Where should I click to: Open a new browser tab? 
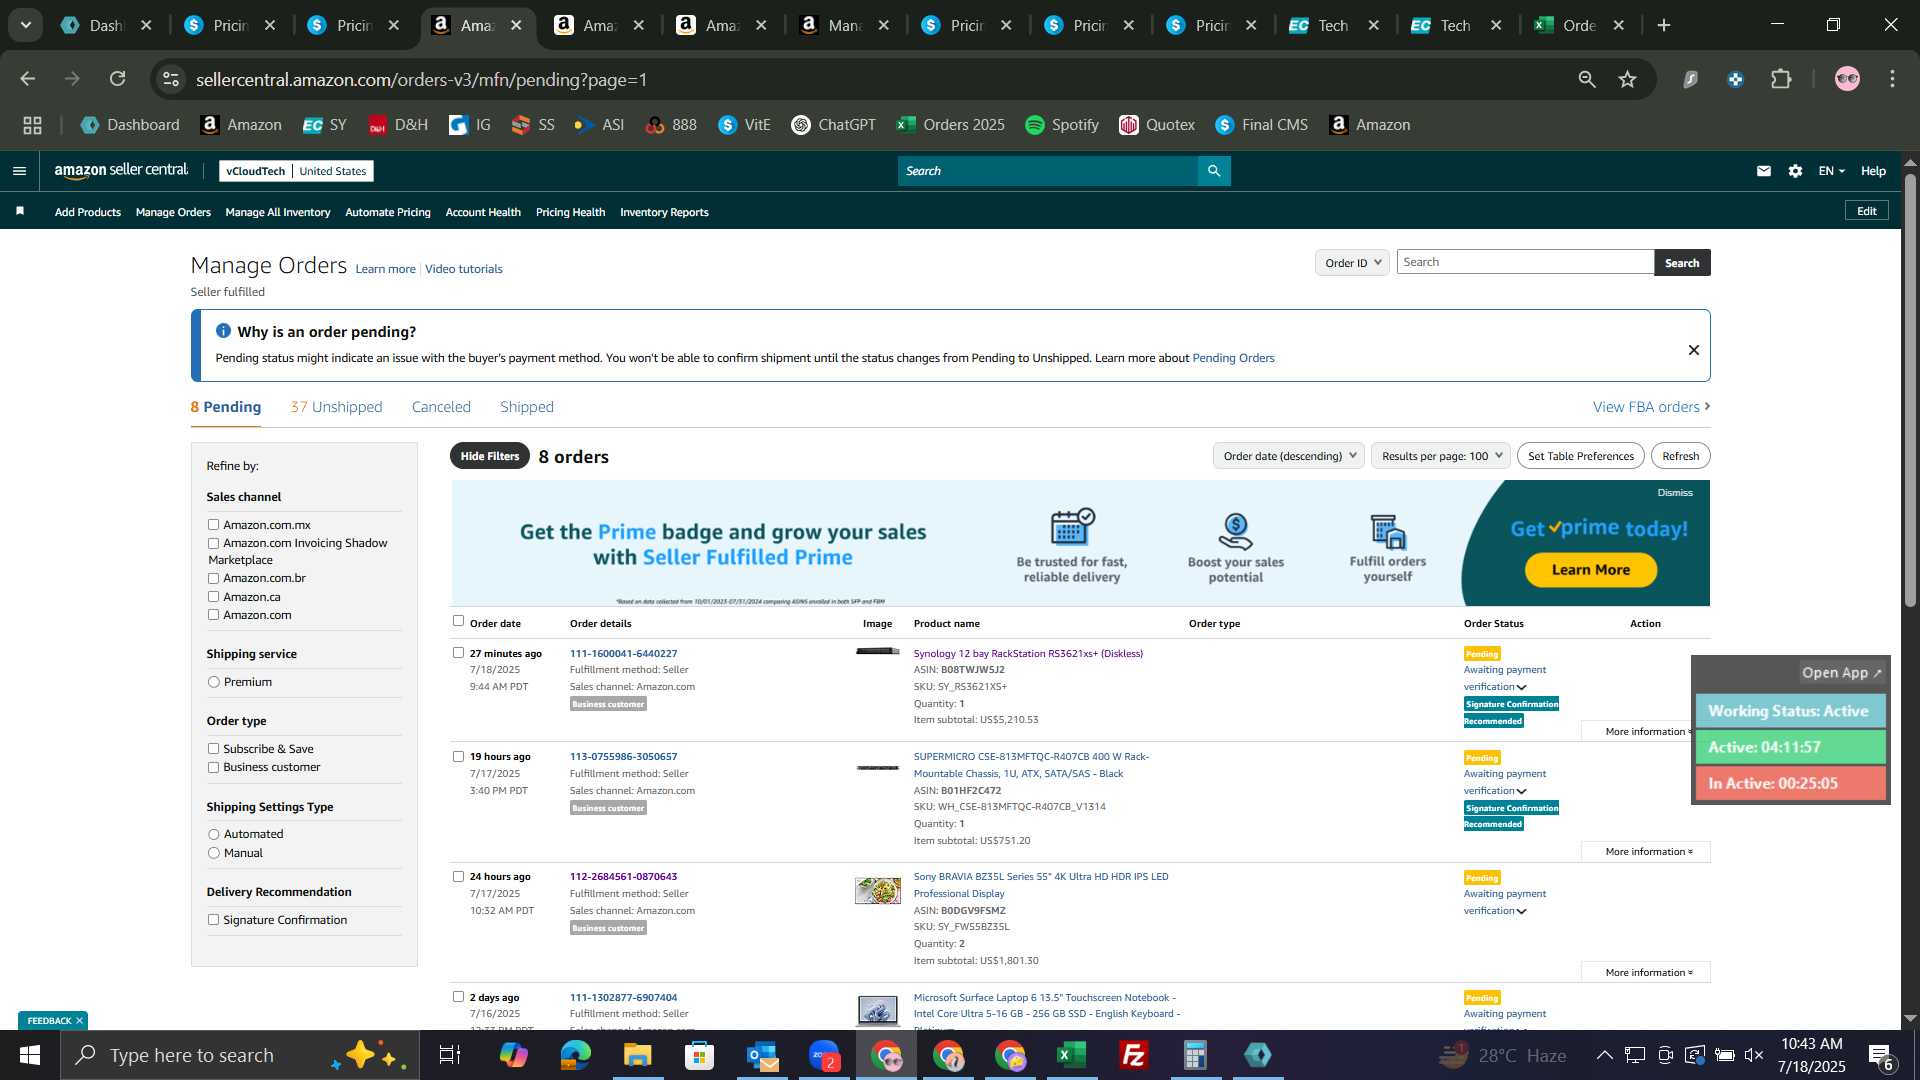pyautogui.click(x=1664, y=25)
